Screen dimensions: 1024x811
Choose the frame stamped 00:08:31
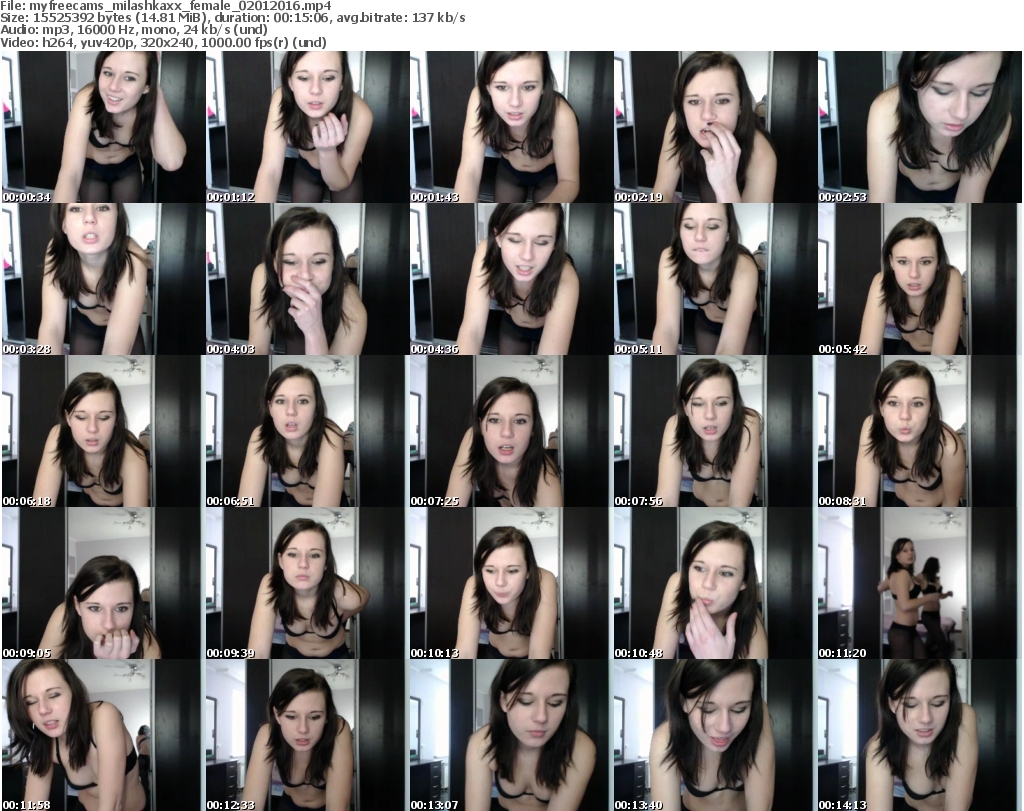pyautogui.click(x=920, y=431)
